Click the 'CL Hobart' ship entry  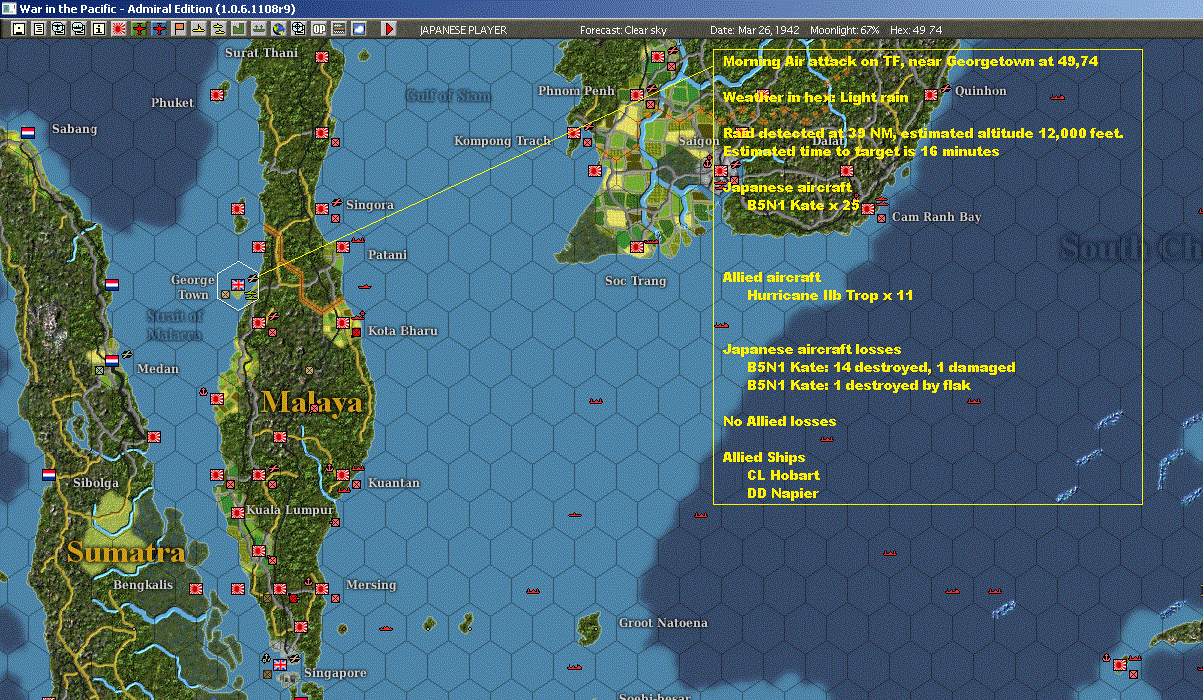coord(783,475)
